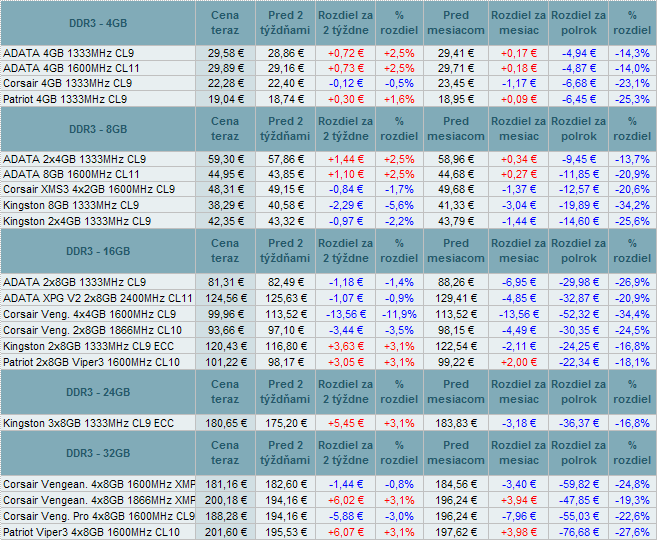Viewport: 657px width, 540px height.
Task: Select the 'DDR3 - 32GB' section header
Action: (98, 453)
